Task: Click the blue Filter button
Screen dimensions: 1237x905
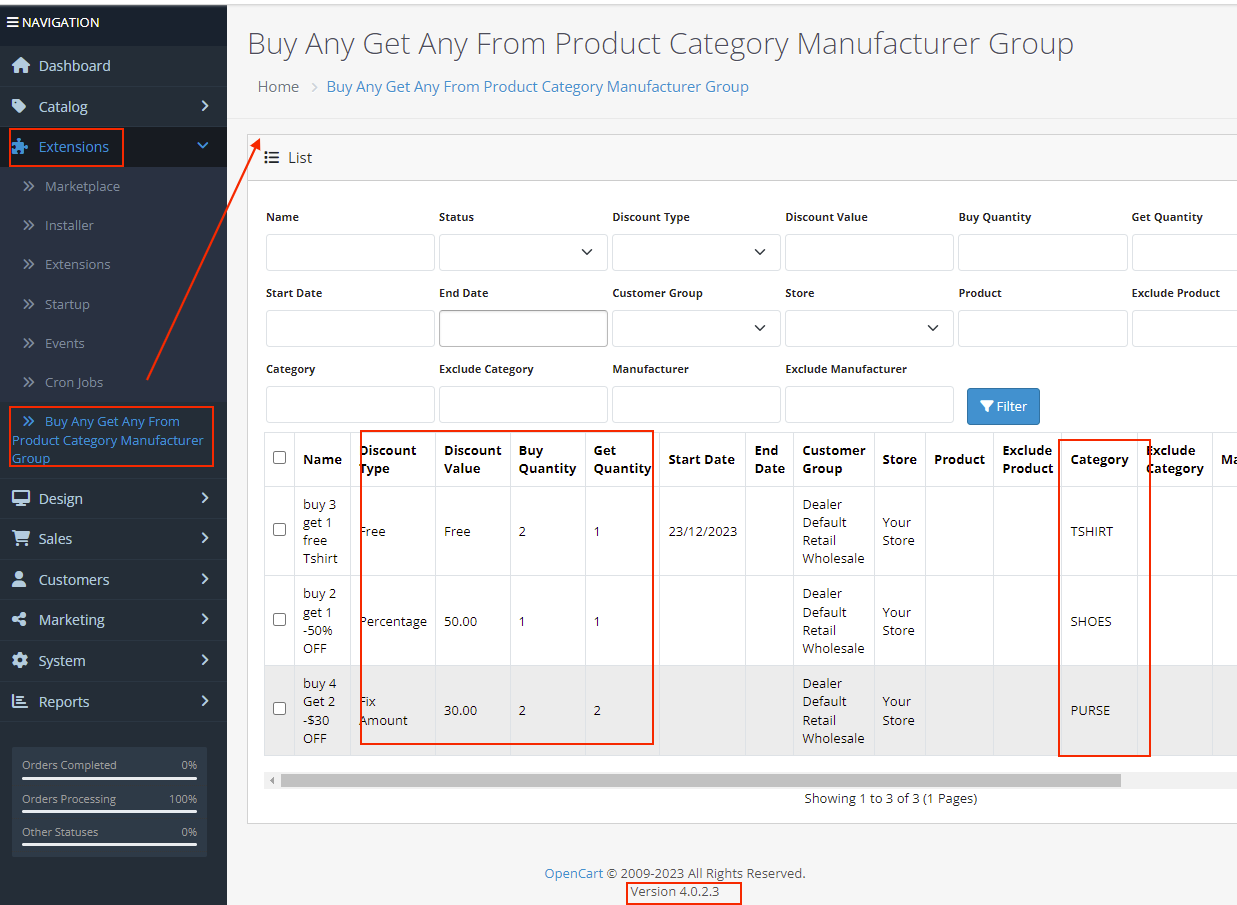Action: (x=1003, y=406)
